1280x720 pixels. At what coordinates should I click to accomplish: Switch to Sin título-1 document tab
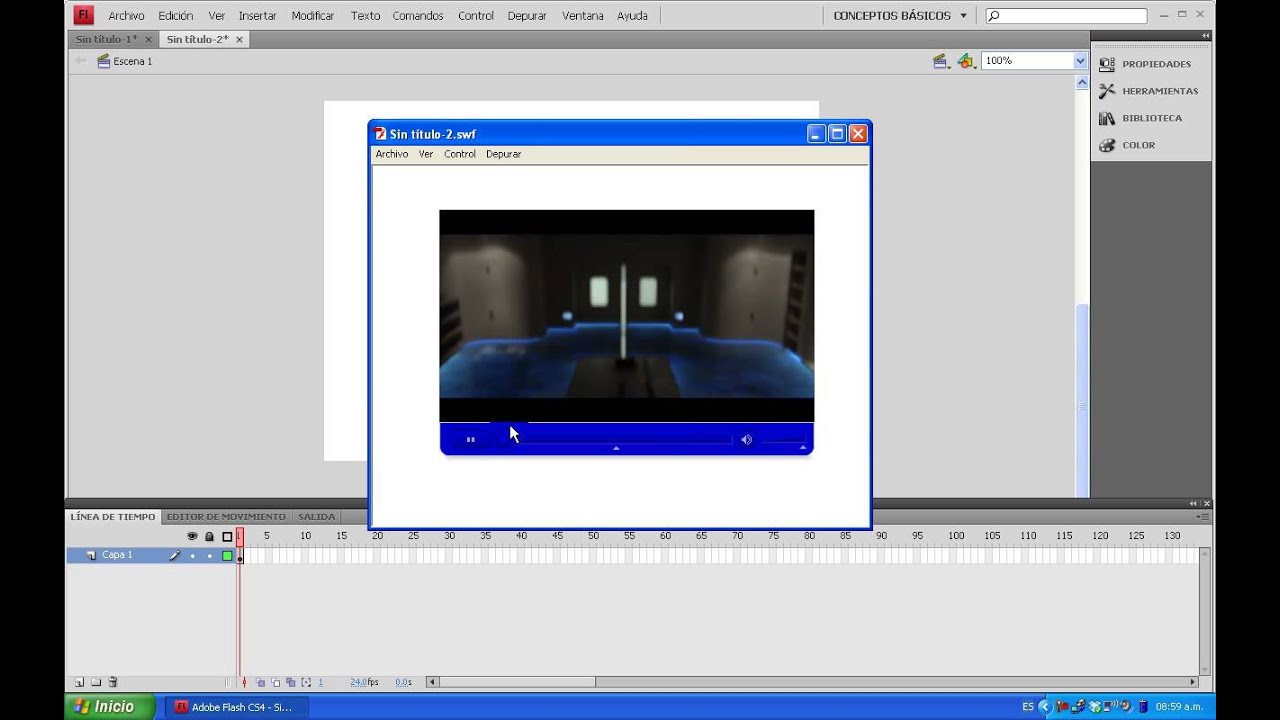106,39
